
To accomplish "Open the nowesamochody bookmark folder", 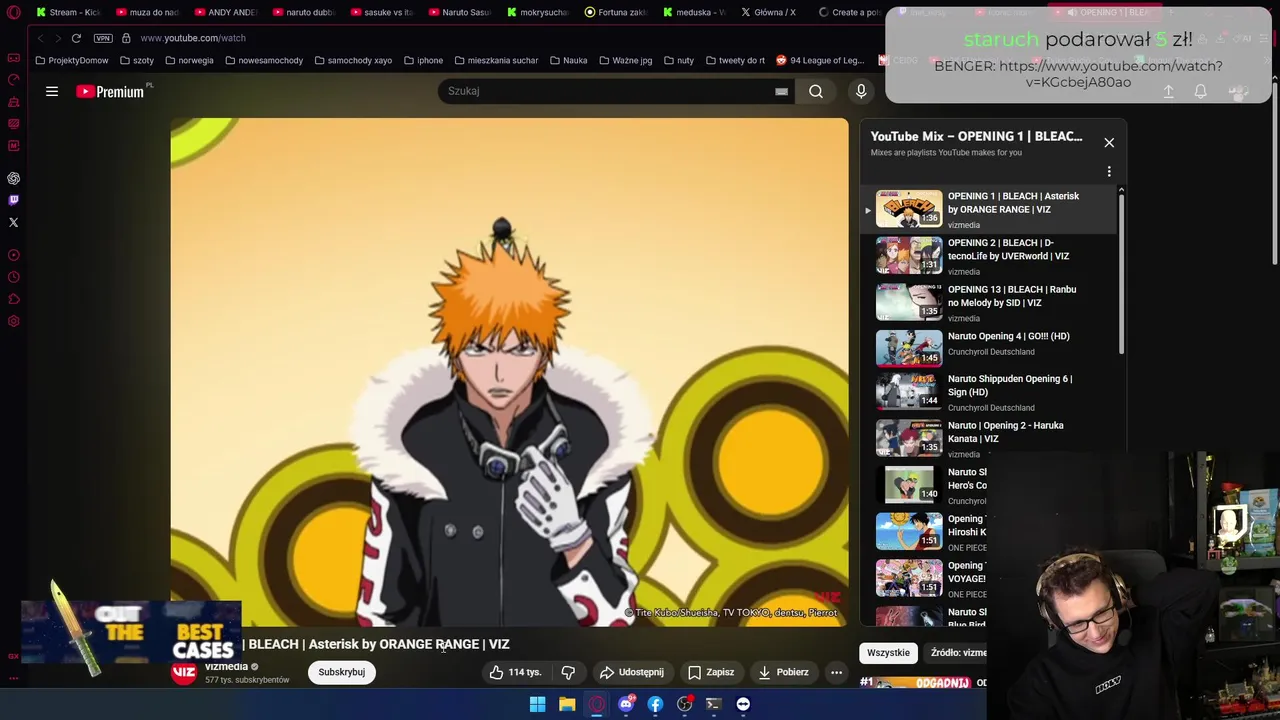I will [x=264, y=60].
